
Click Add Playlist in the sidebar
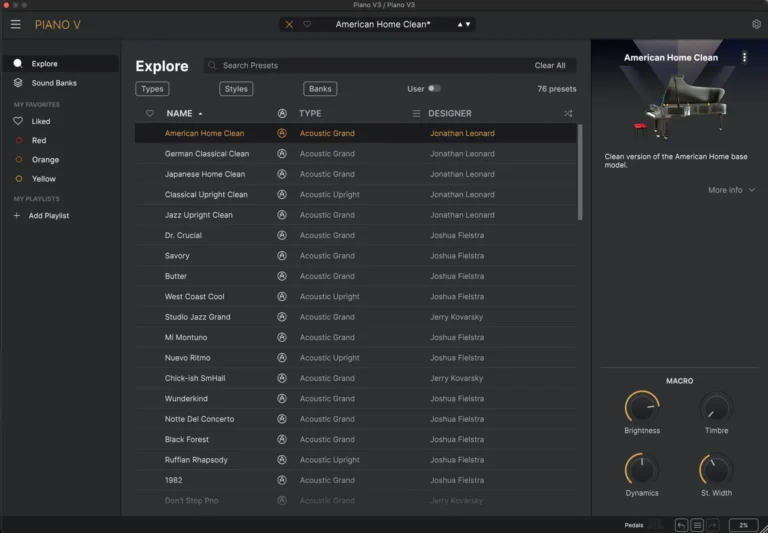[48, 216]
